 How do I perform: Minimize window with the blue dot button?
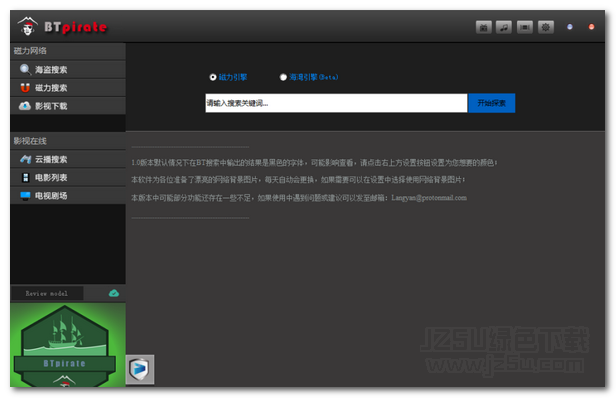coord(570,27)
